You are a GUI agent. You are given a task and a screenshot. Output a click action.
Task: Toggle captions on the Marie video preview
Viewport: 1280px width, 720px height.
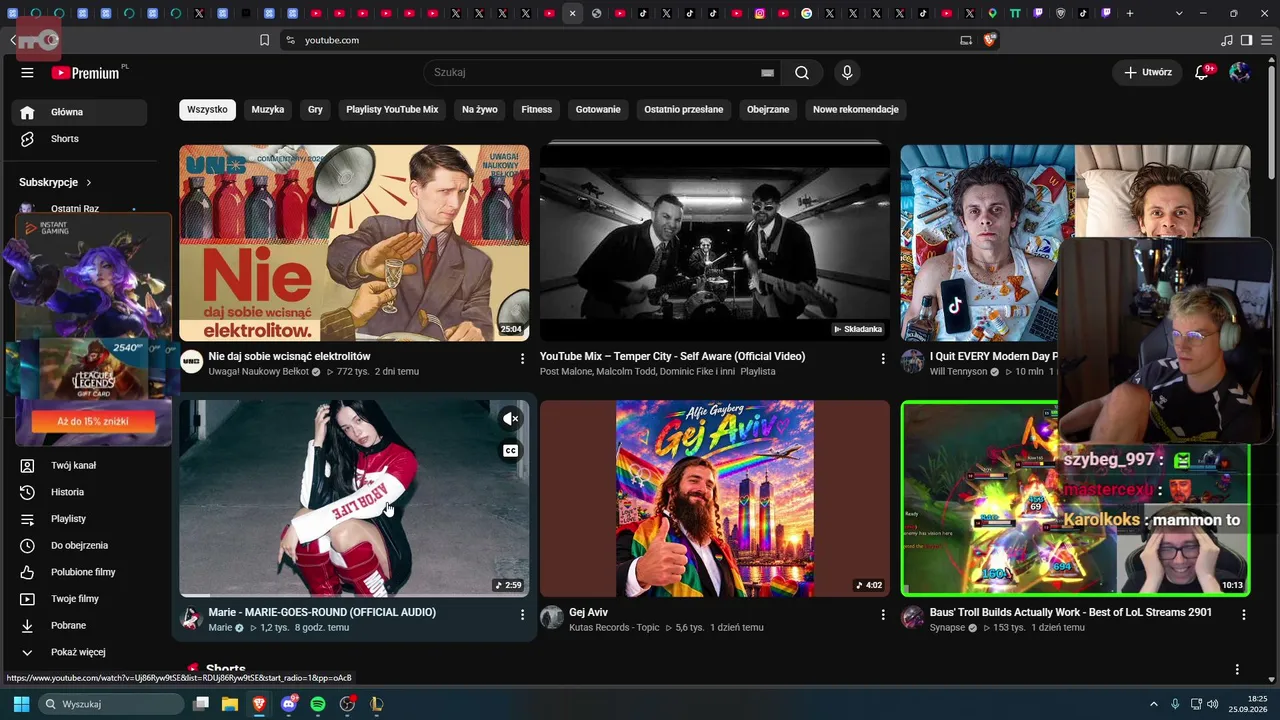pos(511,451)
